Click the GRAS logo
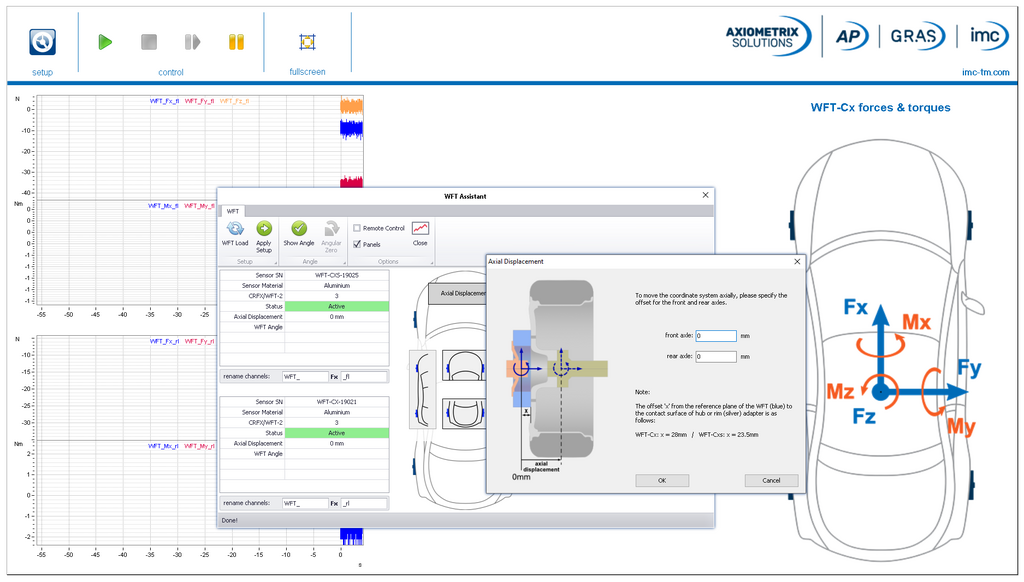1024x582 pixels. [918, 36]
